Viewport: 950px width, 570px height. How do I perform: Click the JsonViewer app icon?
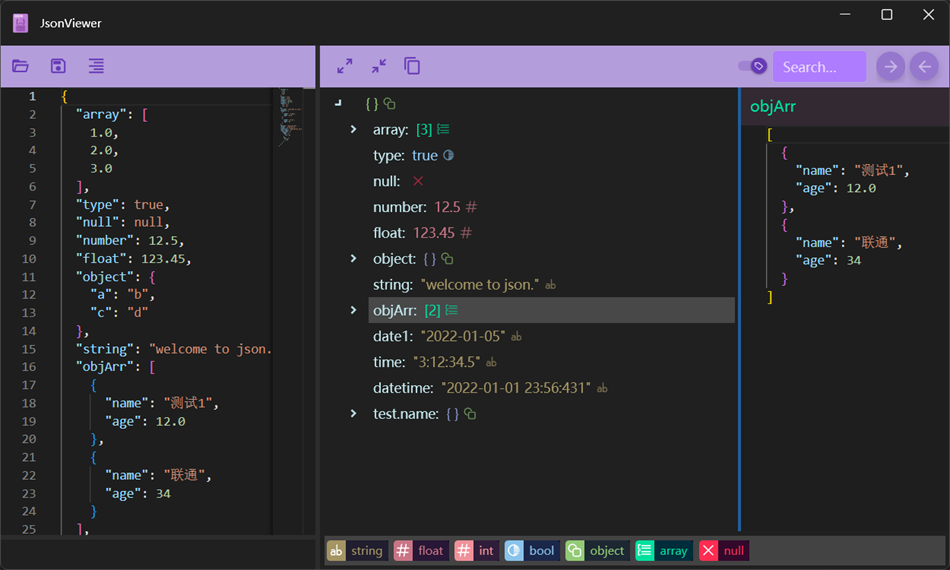click(x=21, y=23)
